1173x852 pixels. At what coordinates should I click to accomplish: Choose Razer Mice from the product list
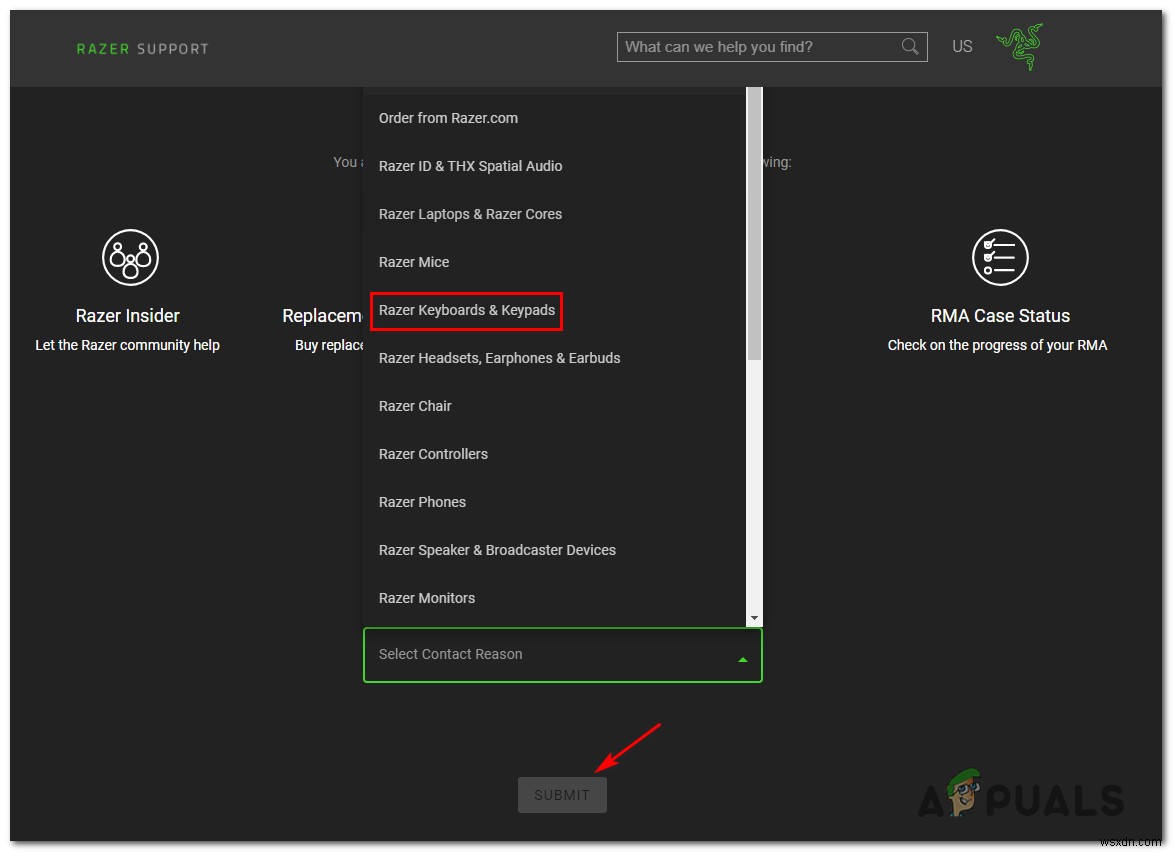click(414, 261)
